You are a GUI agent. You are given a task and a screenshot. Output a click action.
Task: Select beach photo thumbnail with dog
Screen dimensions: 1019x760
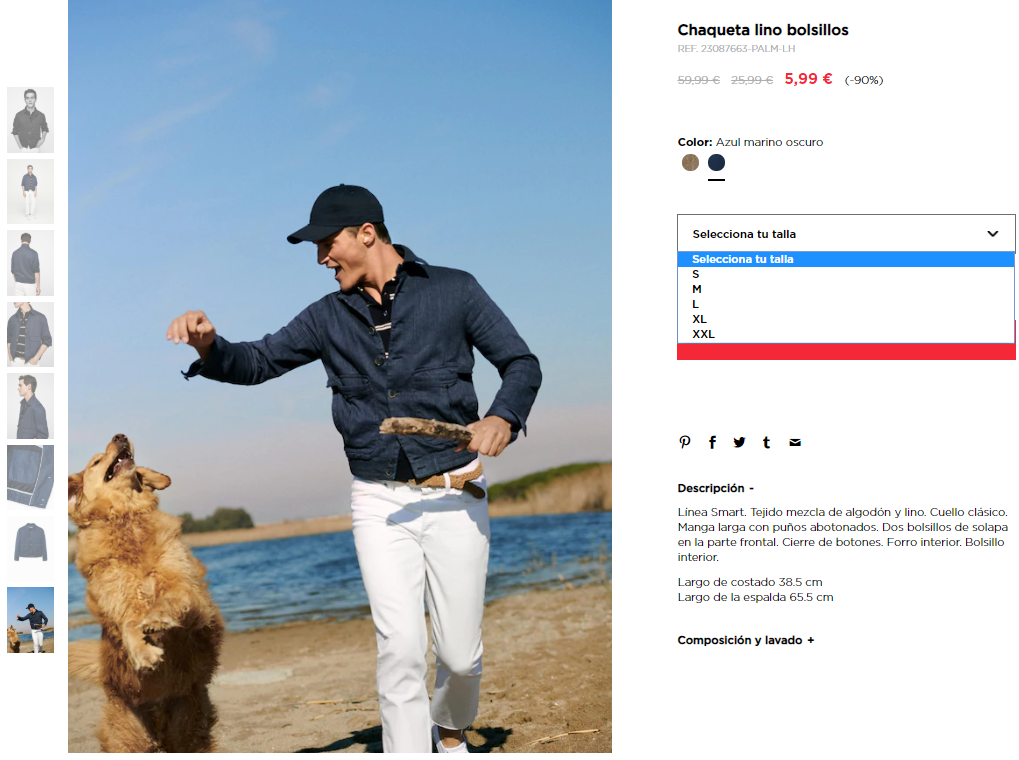31,620
